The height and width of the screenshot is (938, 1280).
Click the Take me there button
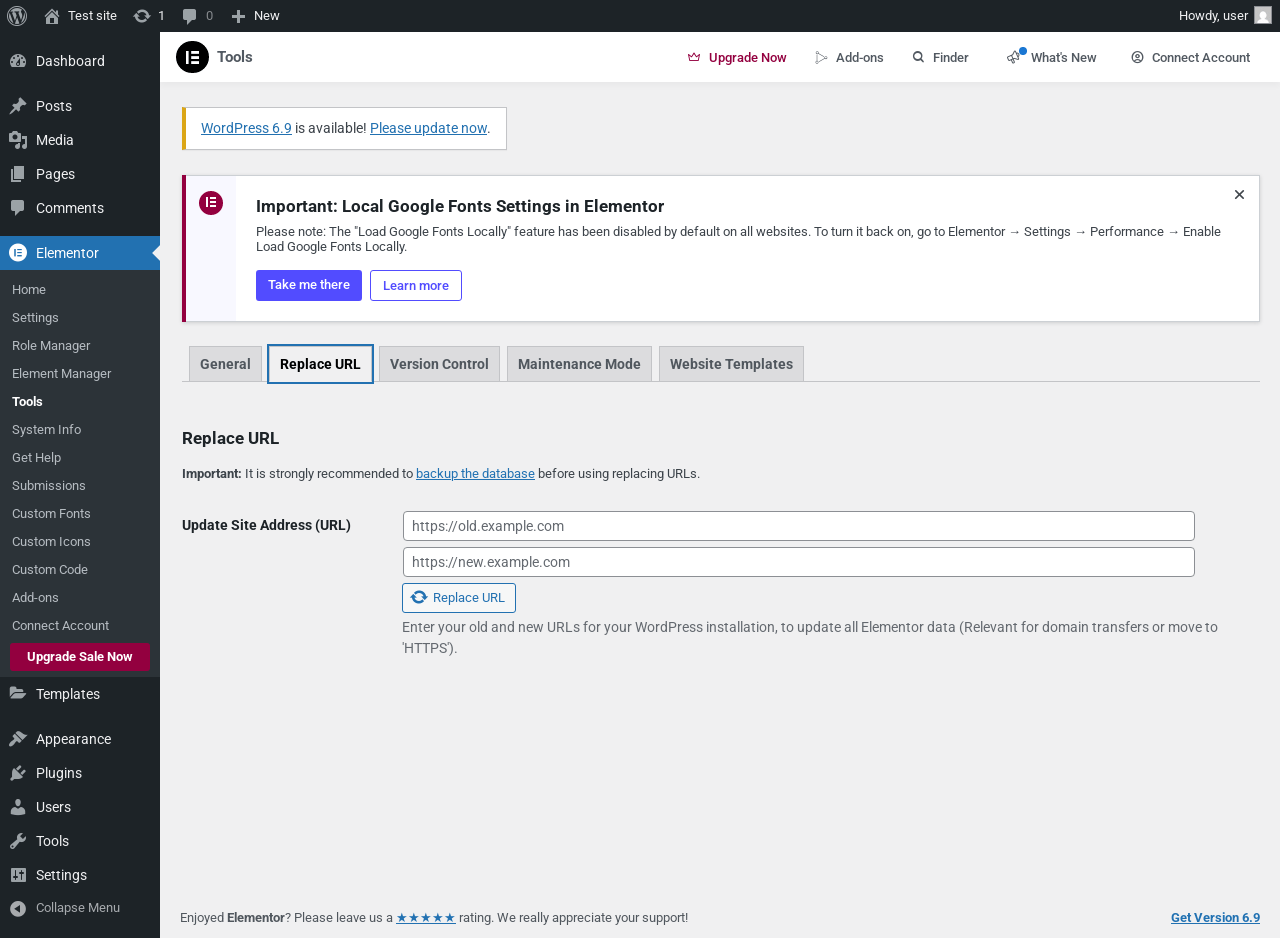pyautogui.click(x=309, y=285)
